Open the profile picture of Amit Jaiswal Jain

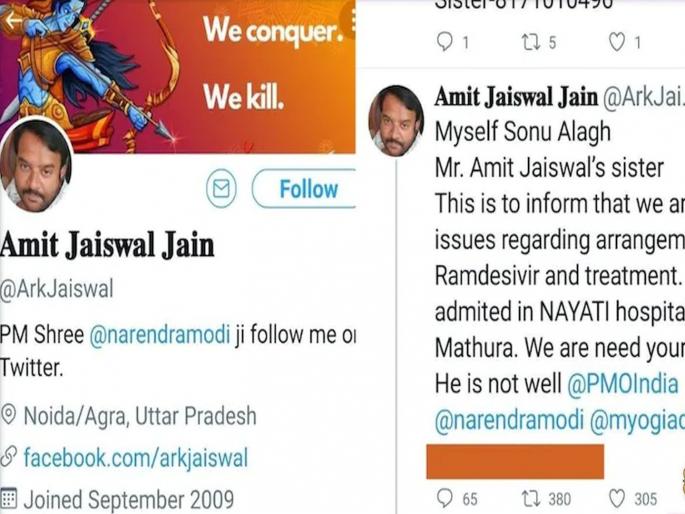36,165
